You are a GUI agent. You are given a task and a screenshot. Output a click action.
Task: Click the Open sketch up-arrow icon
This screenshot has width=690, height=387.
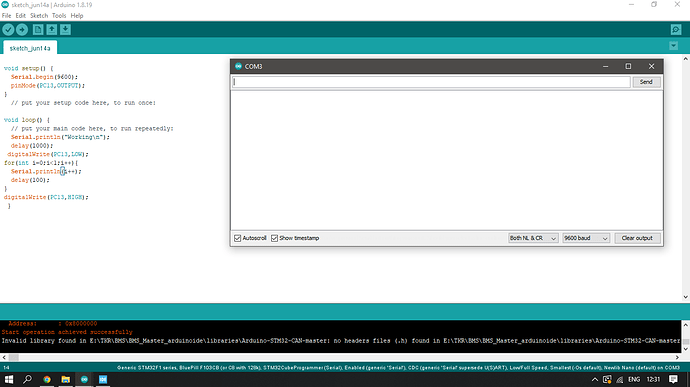tap(51, 29)
